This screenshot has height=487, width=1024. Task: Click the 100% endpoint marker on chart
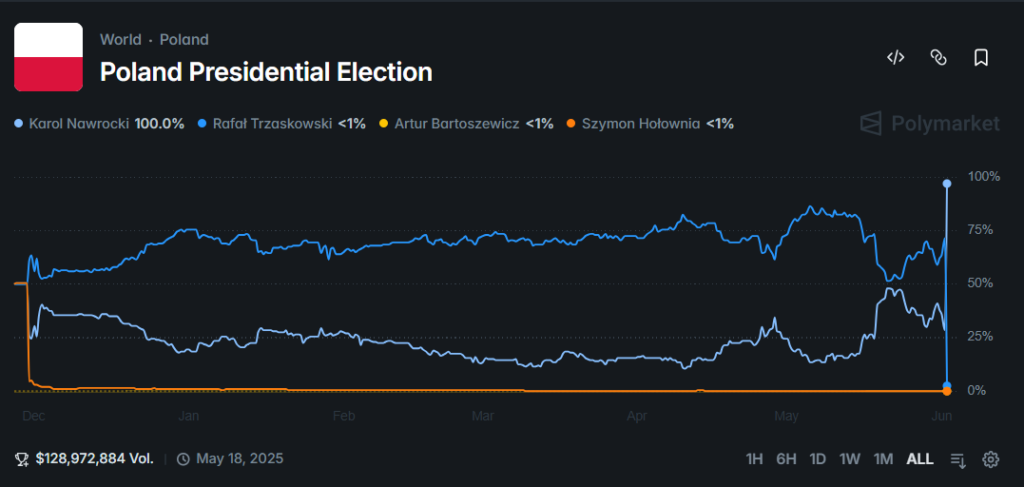coord(947,184)
